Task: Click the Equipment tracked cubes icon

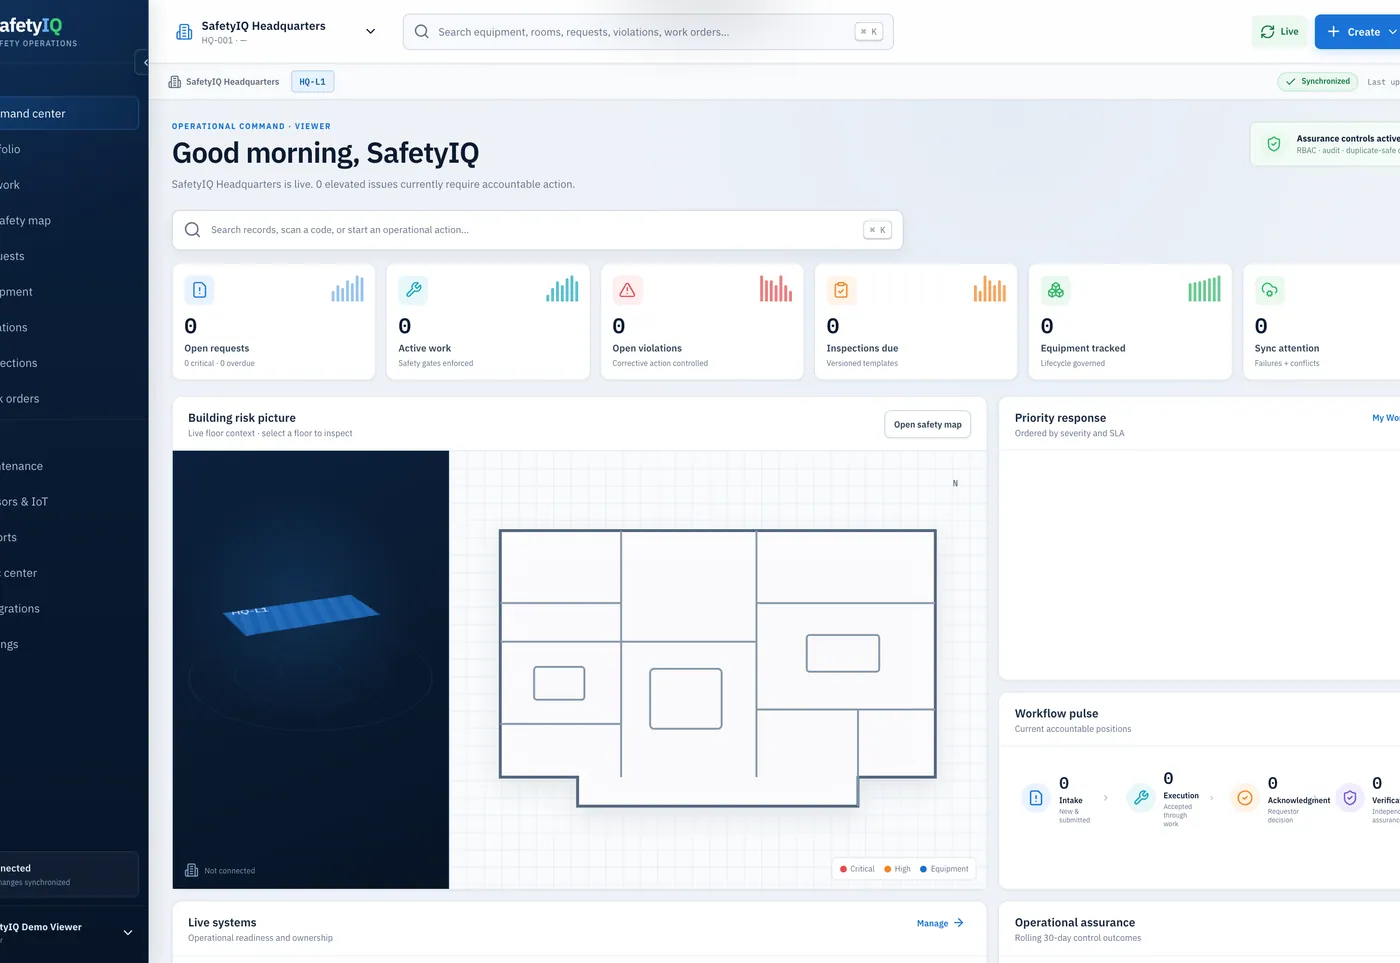Action: [x=1055, y=290]
